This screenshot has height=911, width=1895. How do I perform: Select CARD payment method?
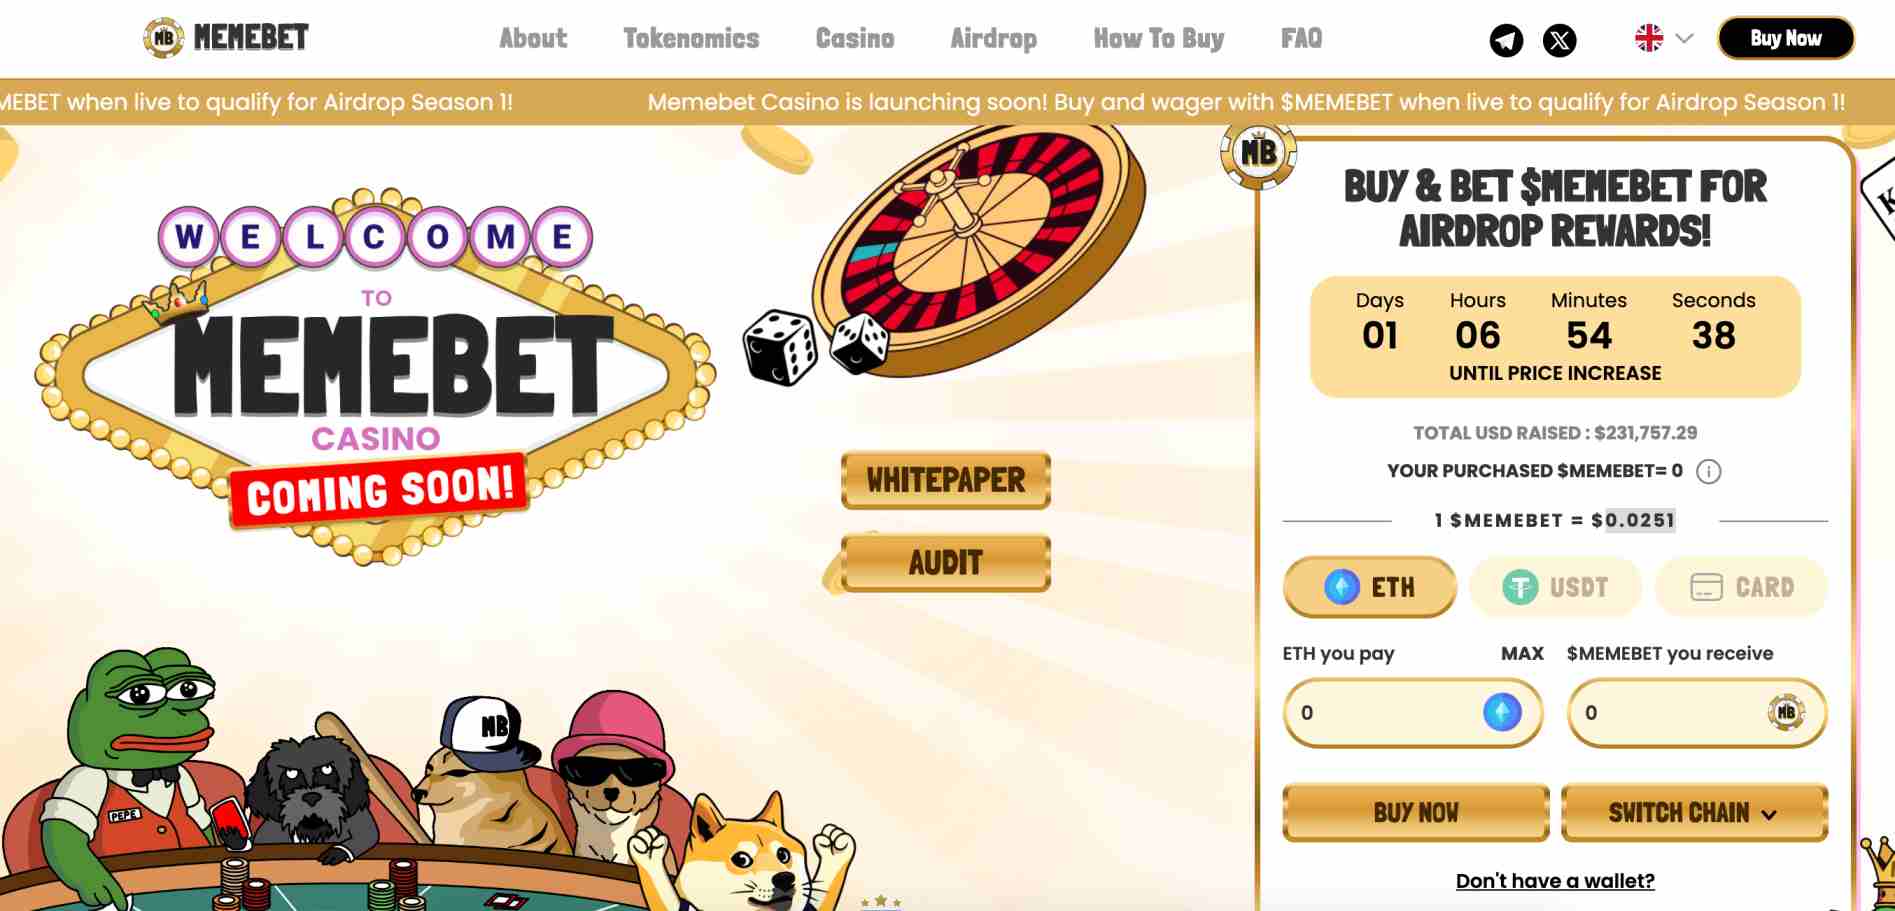tap(1741, 587)
